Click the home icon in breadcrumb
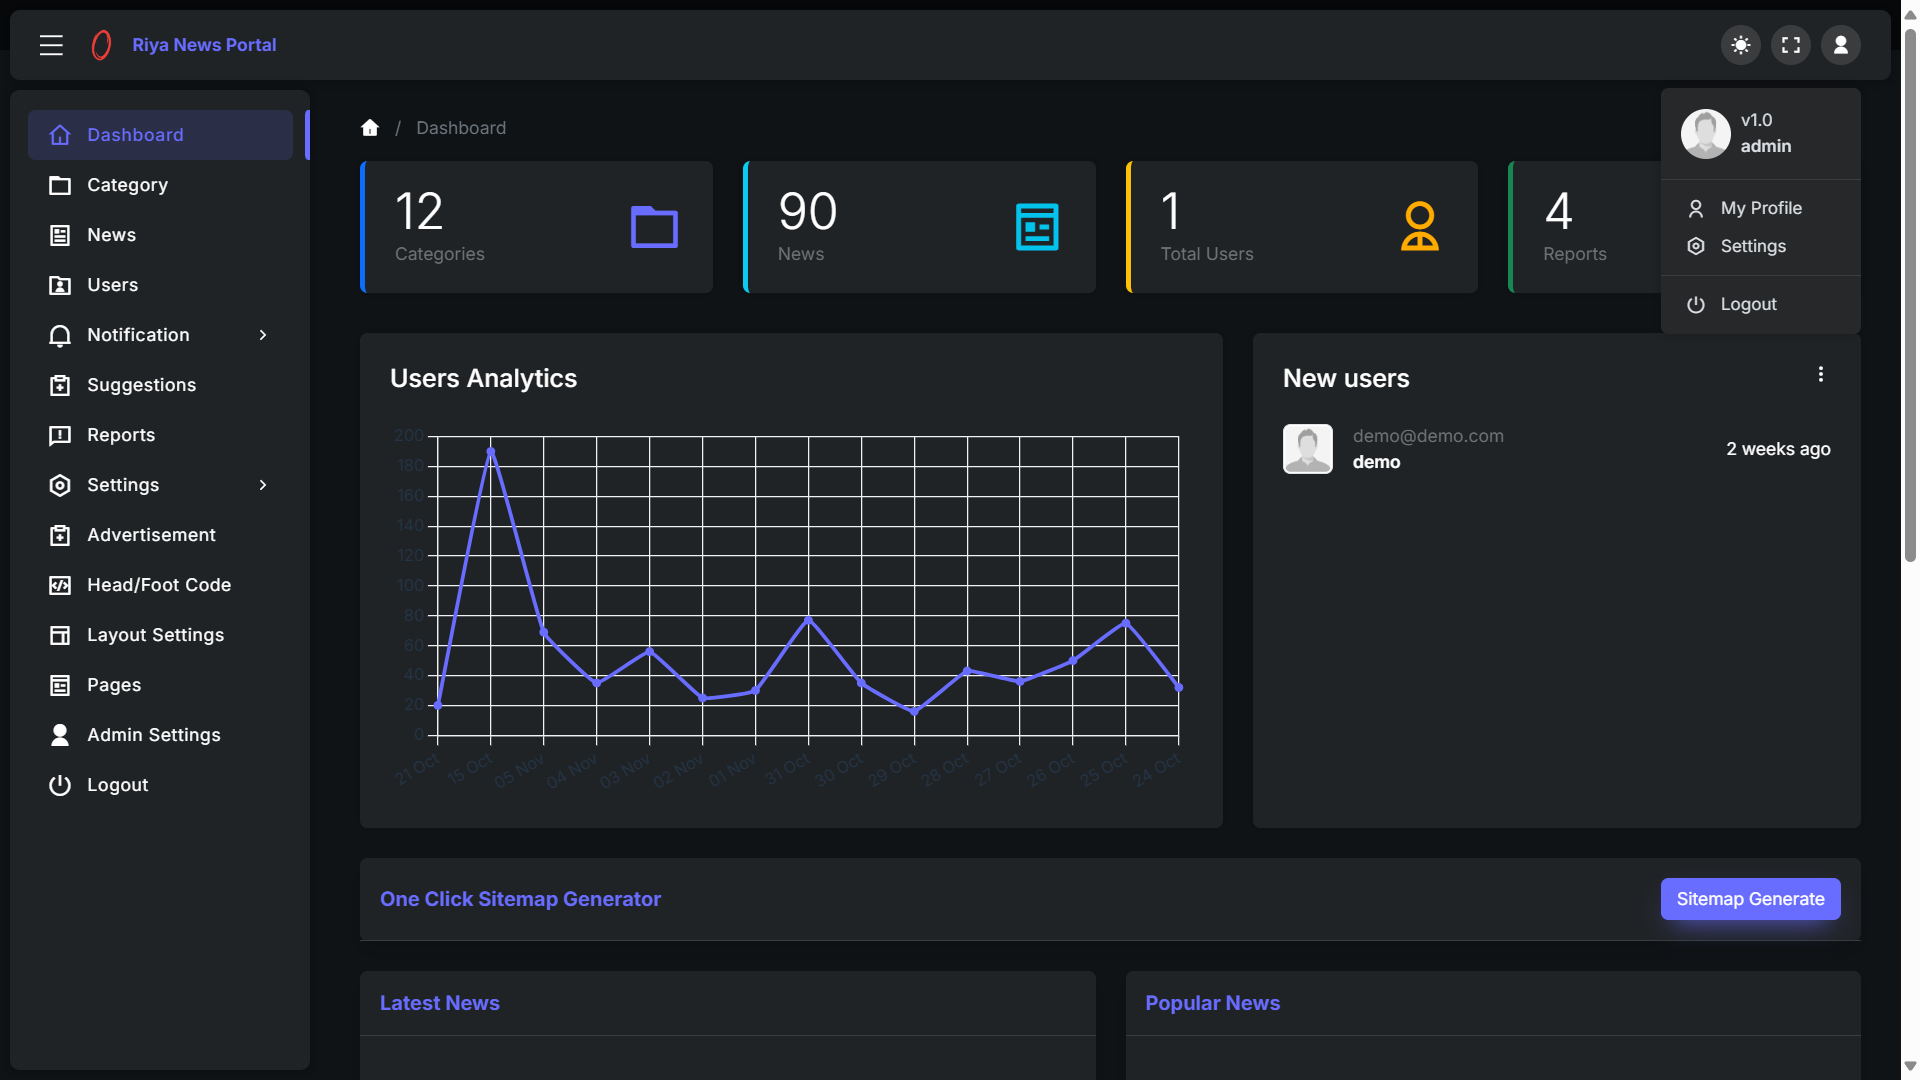 pos(370,128)
